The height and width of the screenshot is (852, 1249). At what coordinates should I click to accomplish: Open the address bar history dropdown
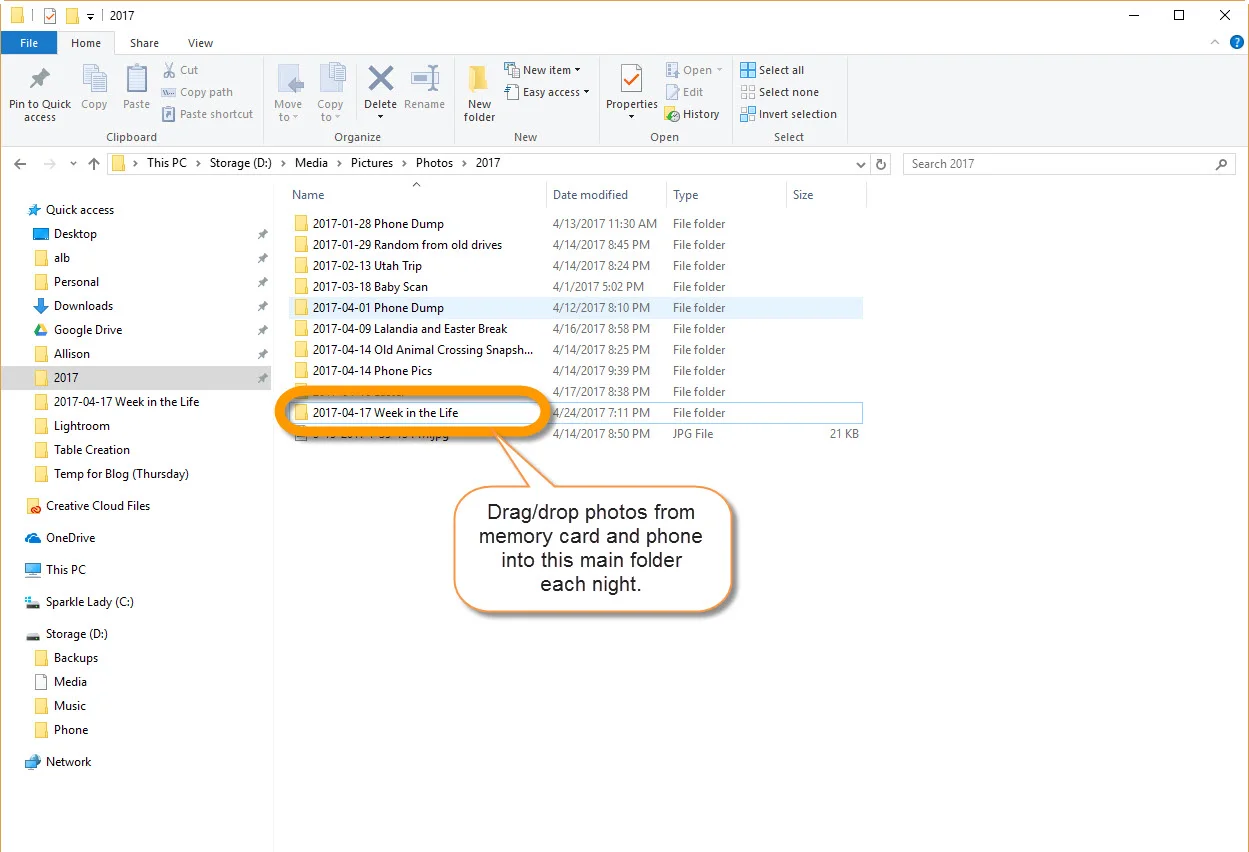(x=861, y=164)
